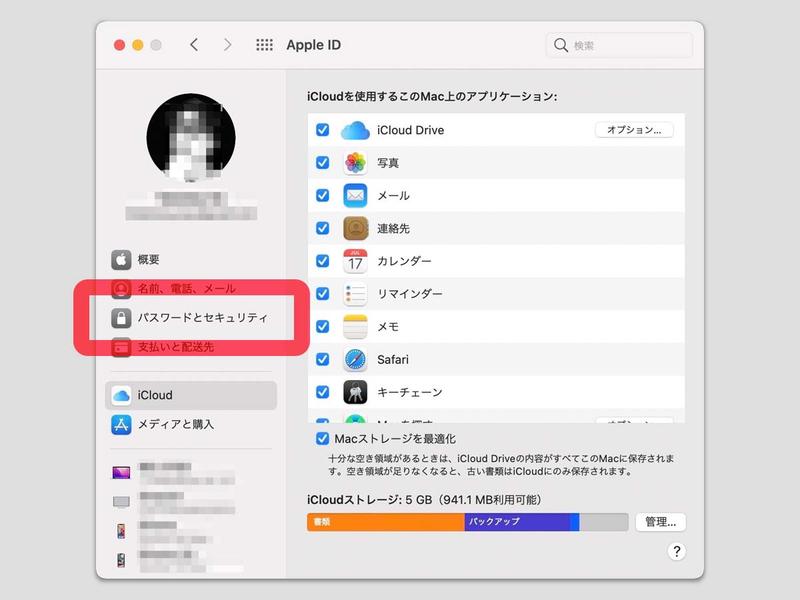Click the Contacts book icon

coord(355,228)
